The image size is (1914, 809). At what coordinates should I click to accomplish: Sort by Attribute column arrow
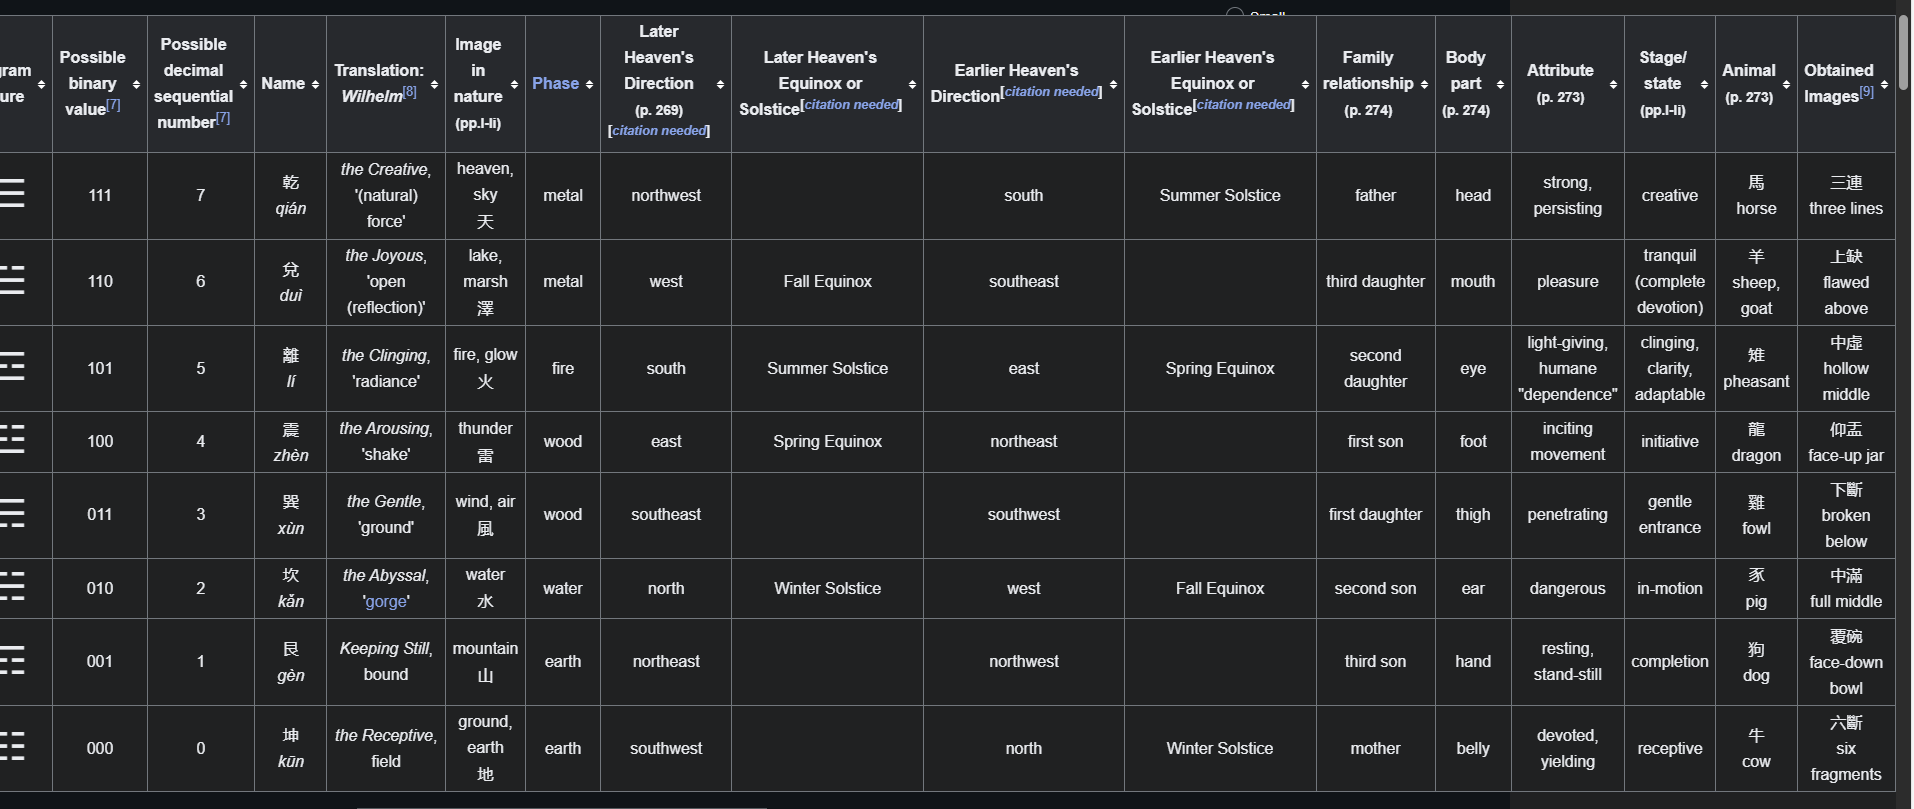(1613, 84)
